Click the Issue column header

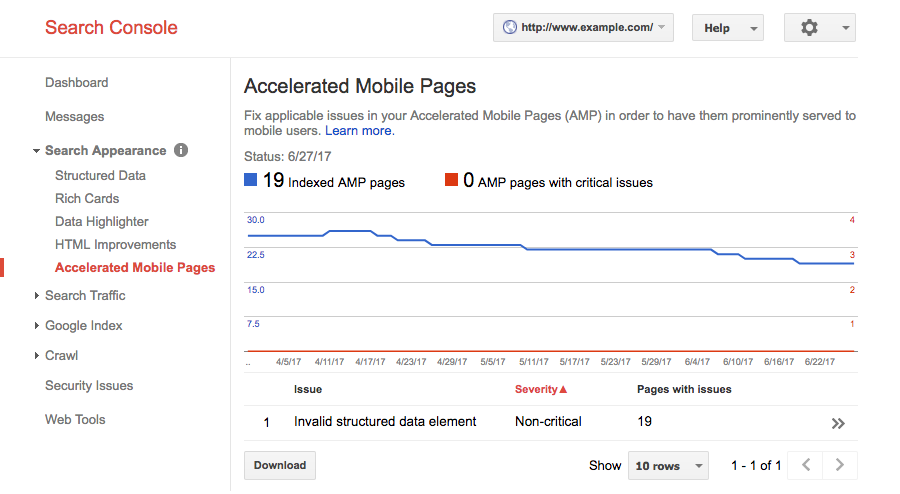[308, 390]
